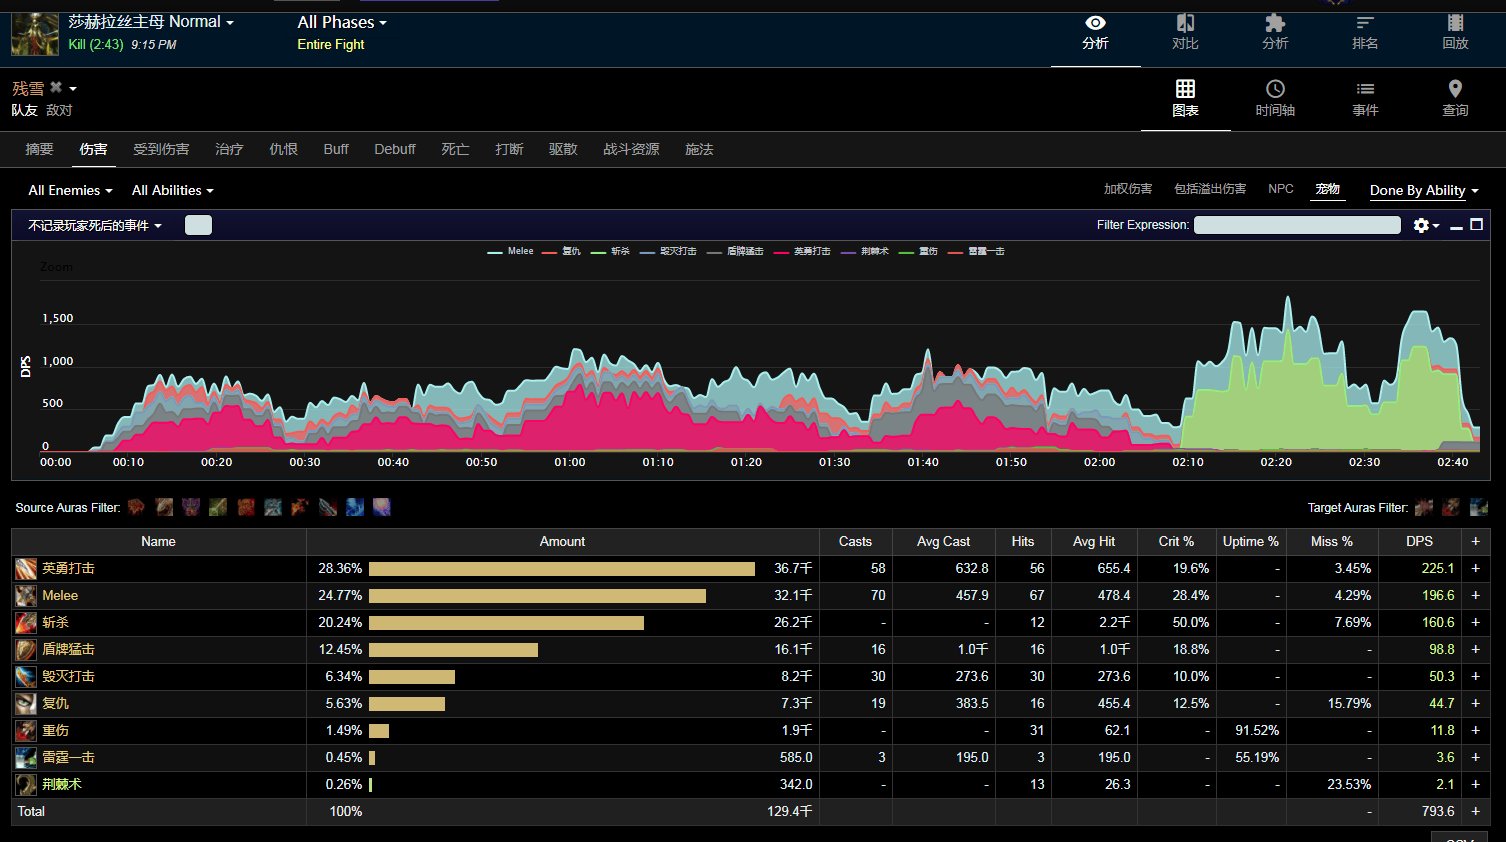Toggle 加权伤害 option

(x=1128, y=189)
